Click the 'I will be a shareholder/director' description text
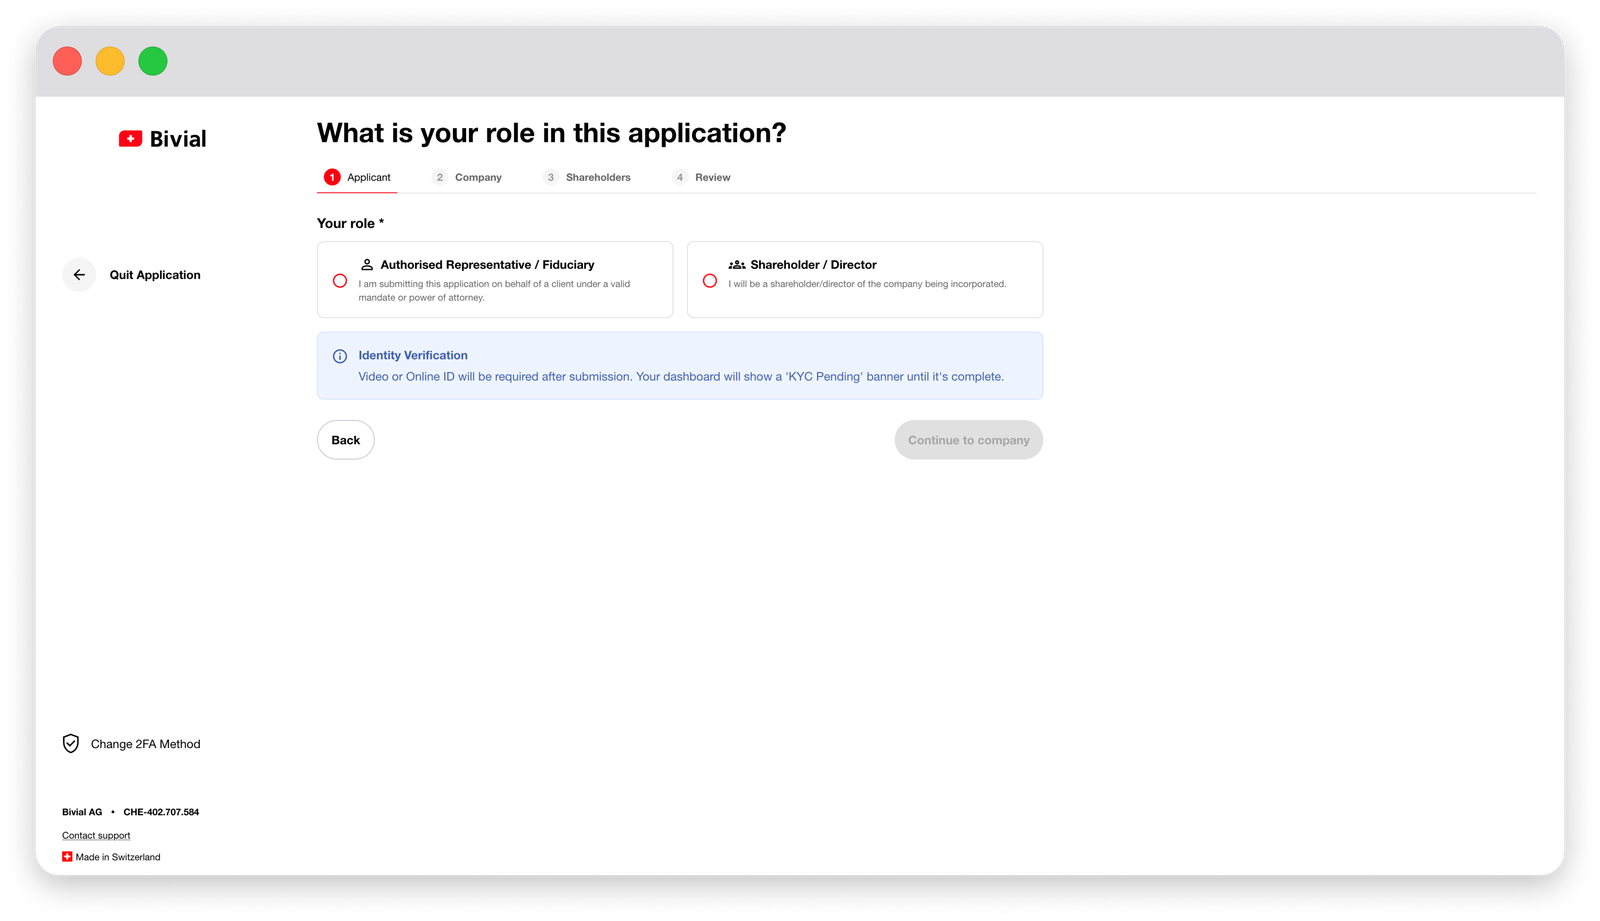1600x921 pixels. click(x=867, y=284)
